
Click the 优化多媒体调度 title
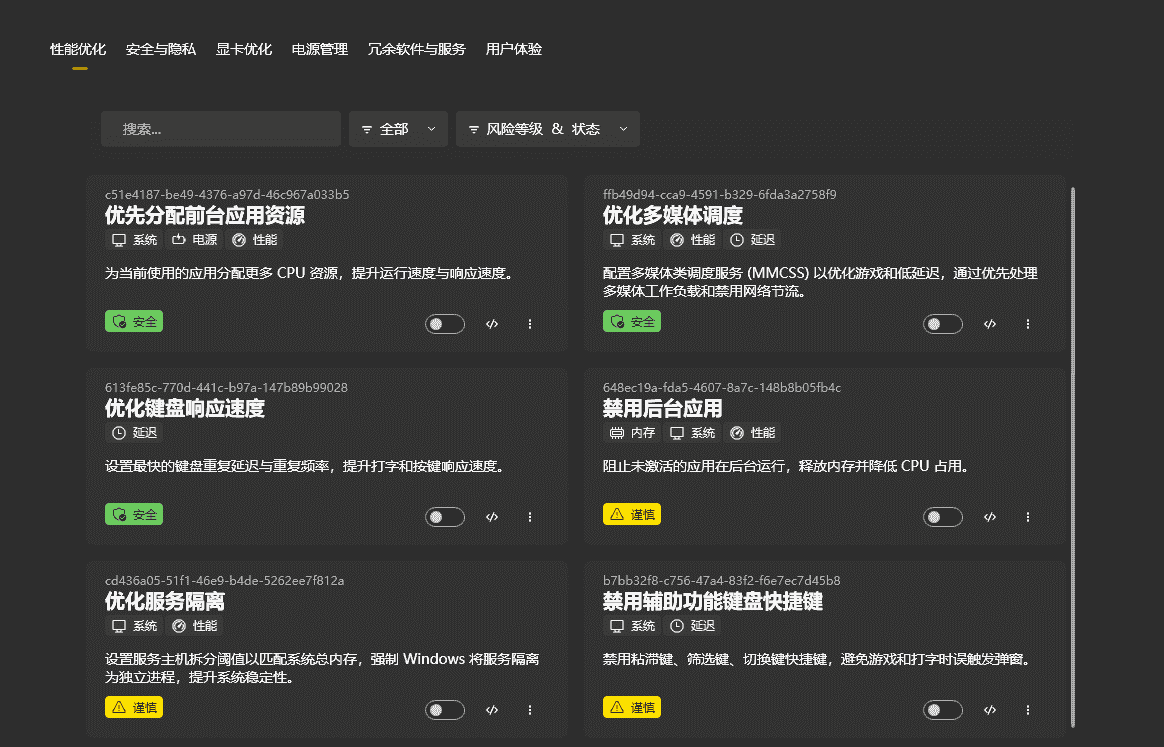point(673,216)
